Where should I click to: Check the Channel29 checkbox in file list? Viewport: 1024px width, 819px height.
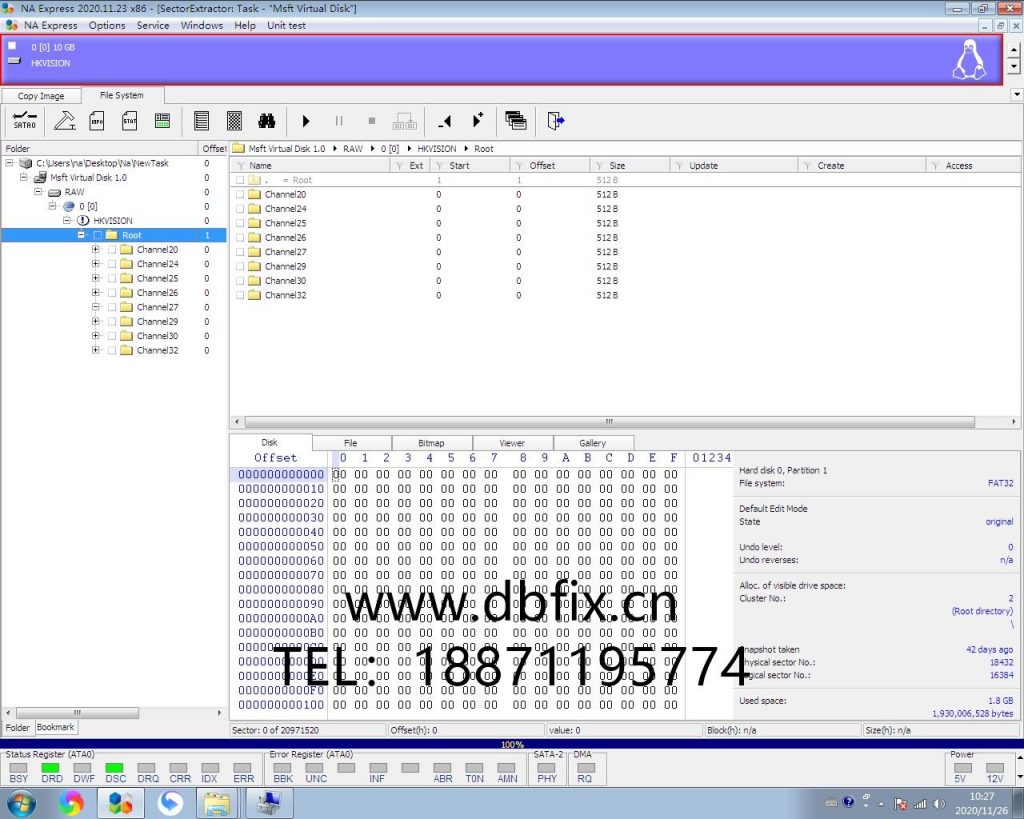tap(240, 266)
